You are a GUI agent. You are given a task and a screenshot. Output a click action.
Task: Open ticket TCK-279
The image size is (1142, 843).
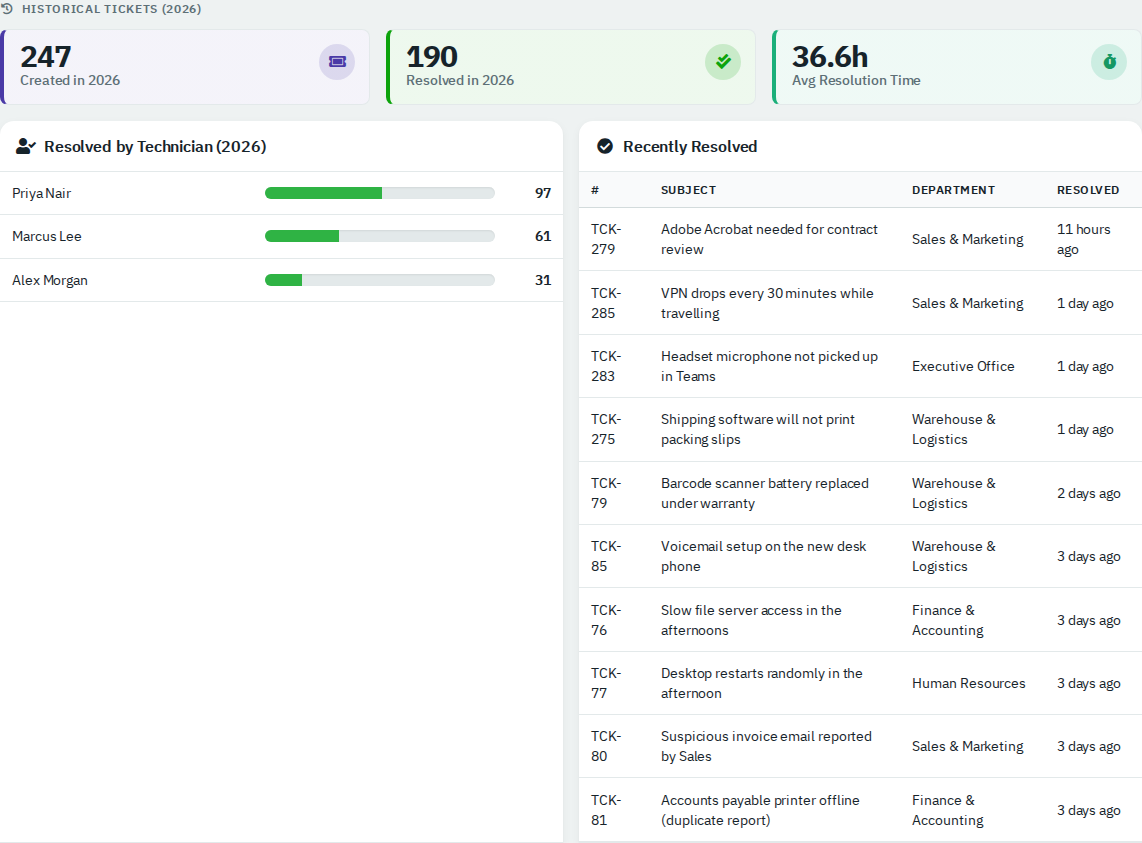click(606, 239)
